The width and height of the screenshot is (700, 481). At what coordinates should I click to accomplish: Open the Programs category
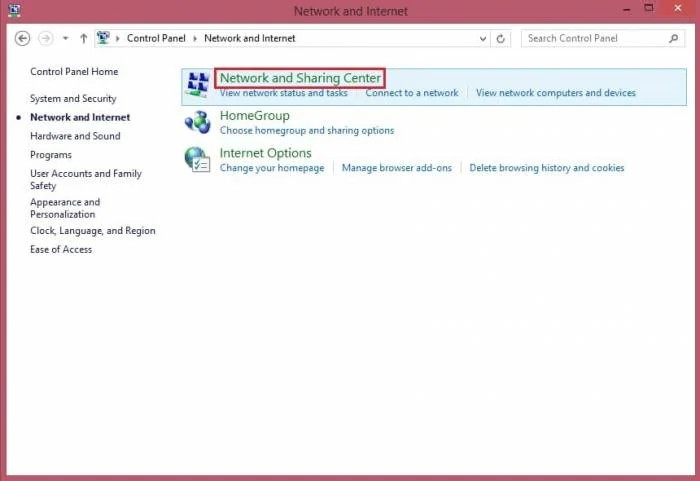(51, 155)
